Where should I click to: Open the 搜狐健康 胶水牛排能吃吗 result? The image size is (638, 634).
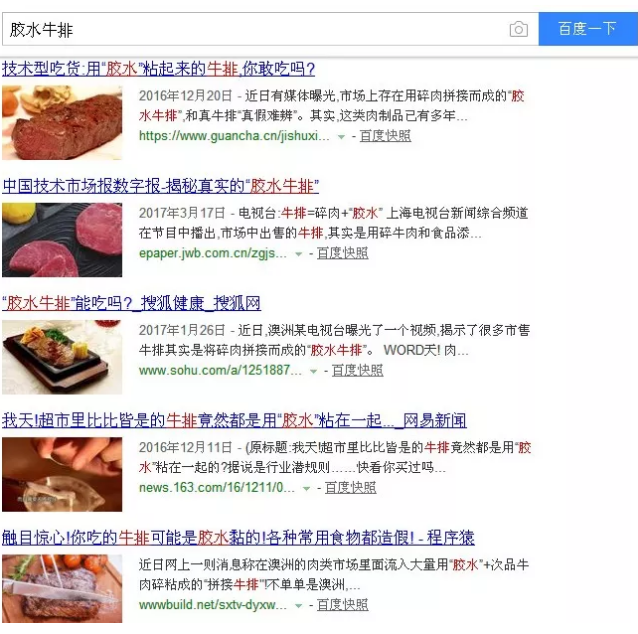[131, 303]
